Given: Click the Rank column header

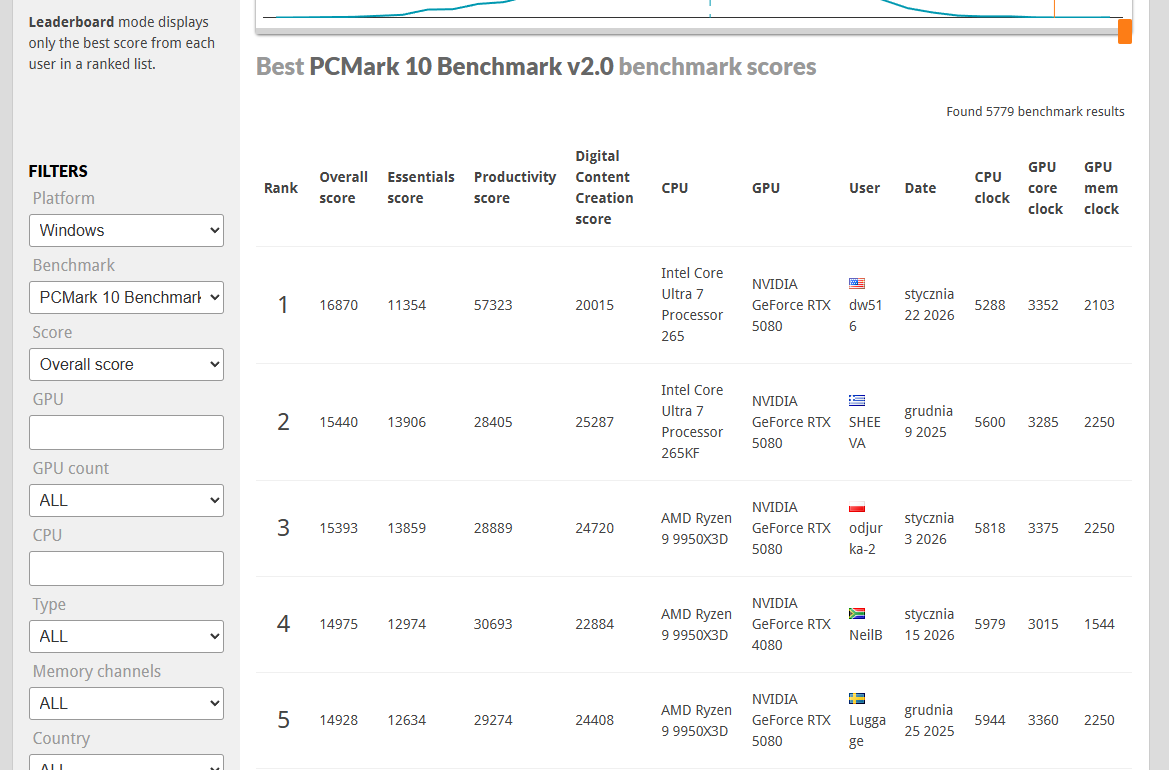Looking at the screenshot, I should pos(280,188).
